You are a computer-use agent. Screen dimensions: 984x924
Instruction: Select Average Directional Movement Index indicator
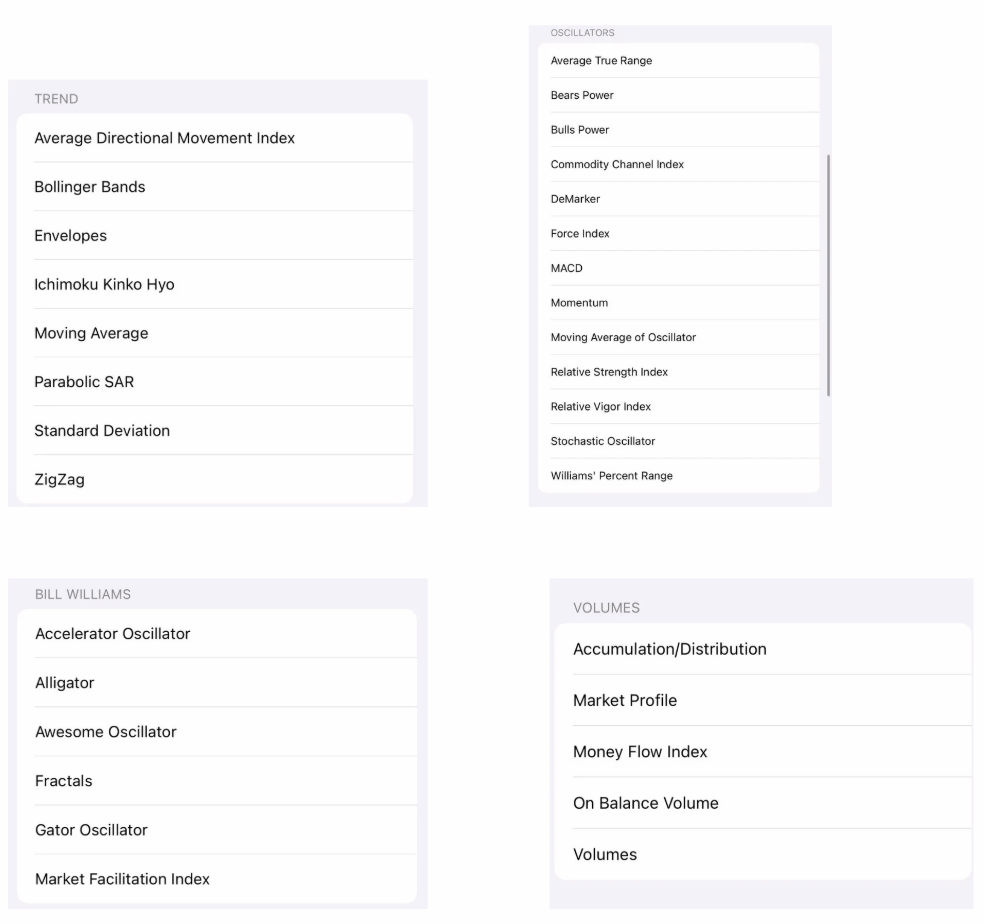coord(165,138)
